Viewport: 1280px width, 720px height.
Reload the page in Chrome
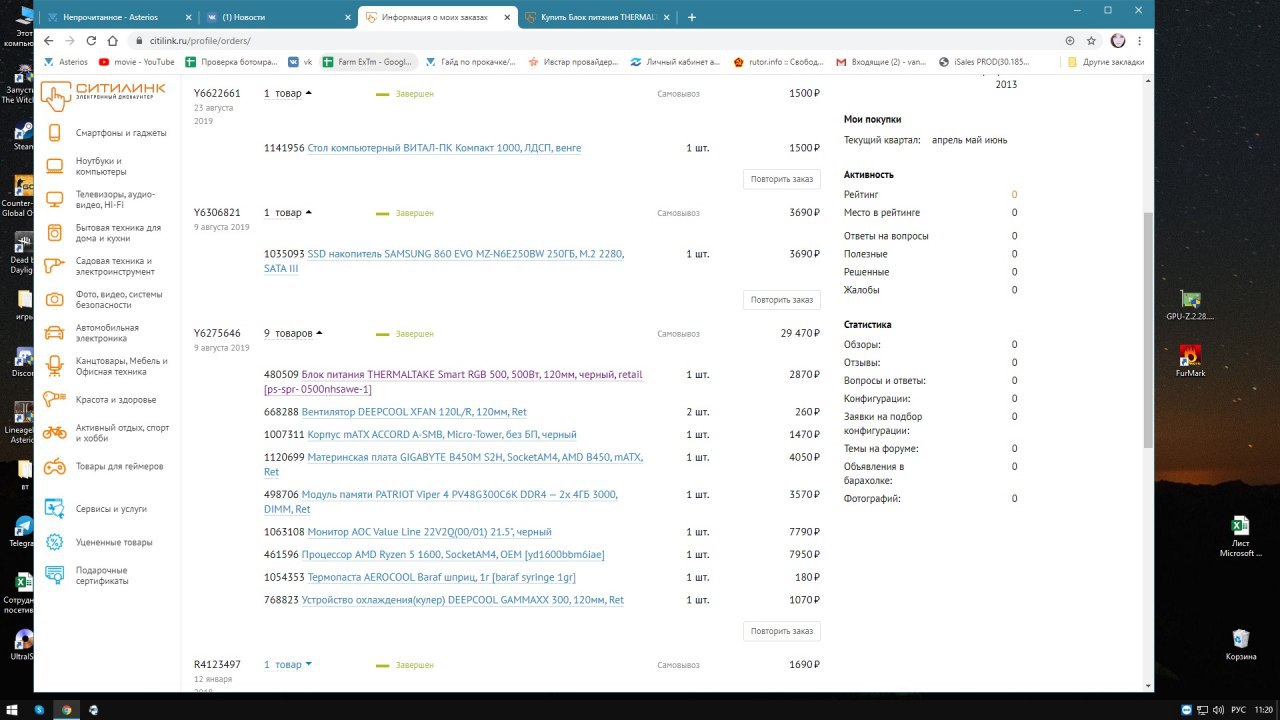click(x=91, y=41)
